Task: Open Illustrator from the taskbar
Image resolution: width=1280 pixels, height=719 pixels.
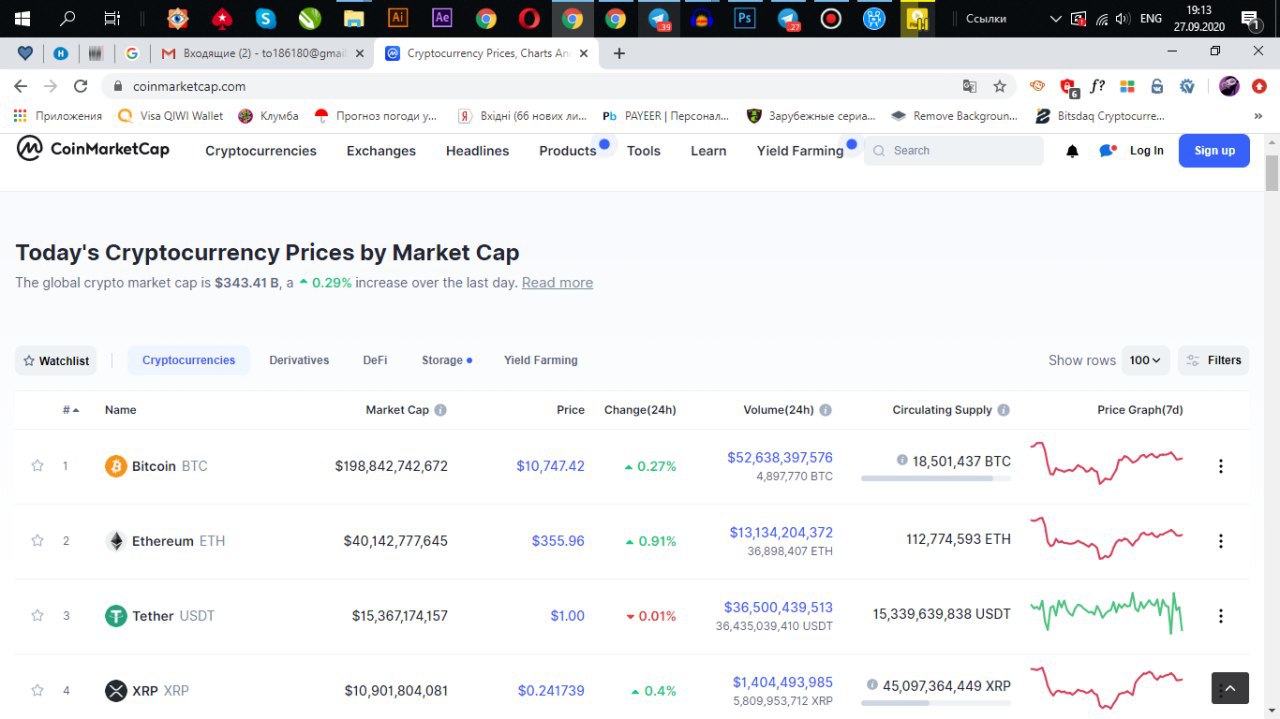Action: (398, 18)
